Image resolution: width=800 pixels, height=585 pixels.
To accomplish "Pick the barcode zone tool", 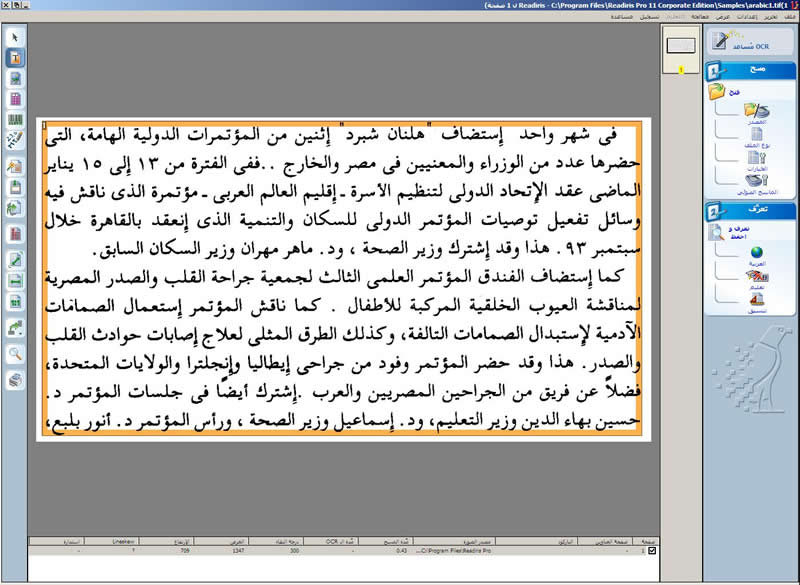I will 16,121.
